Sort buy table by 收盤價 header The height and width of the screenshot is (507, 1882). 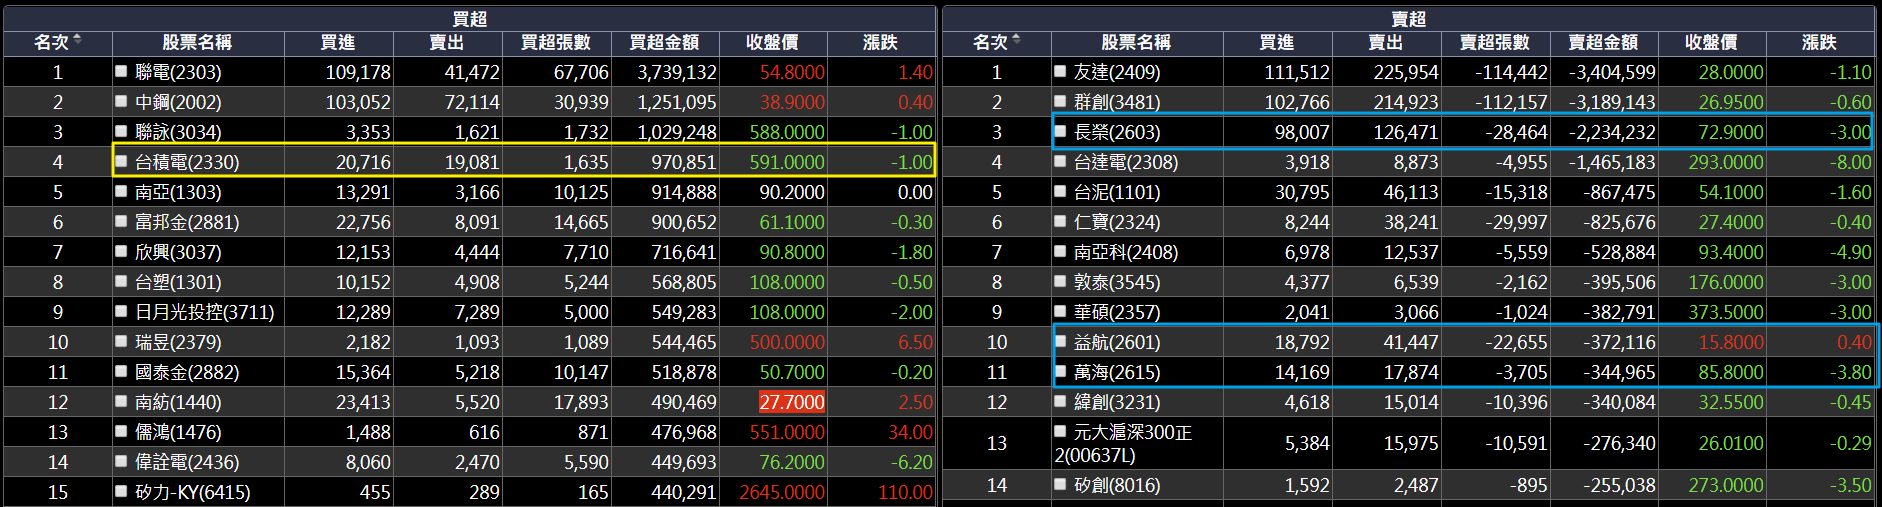pos(772,42)
